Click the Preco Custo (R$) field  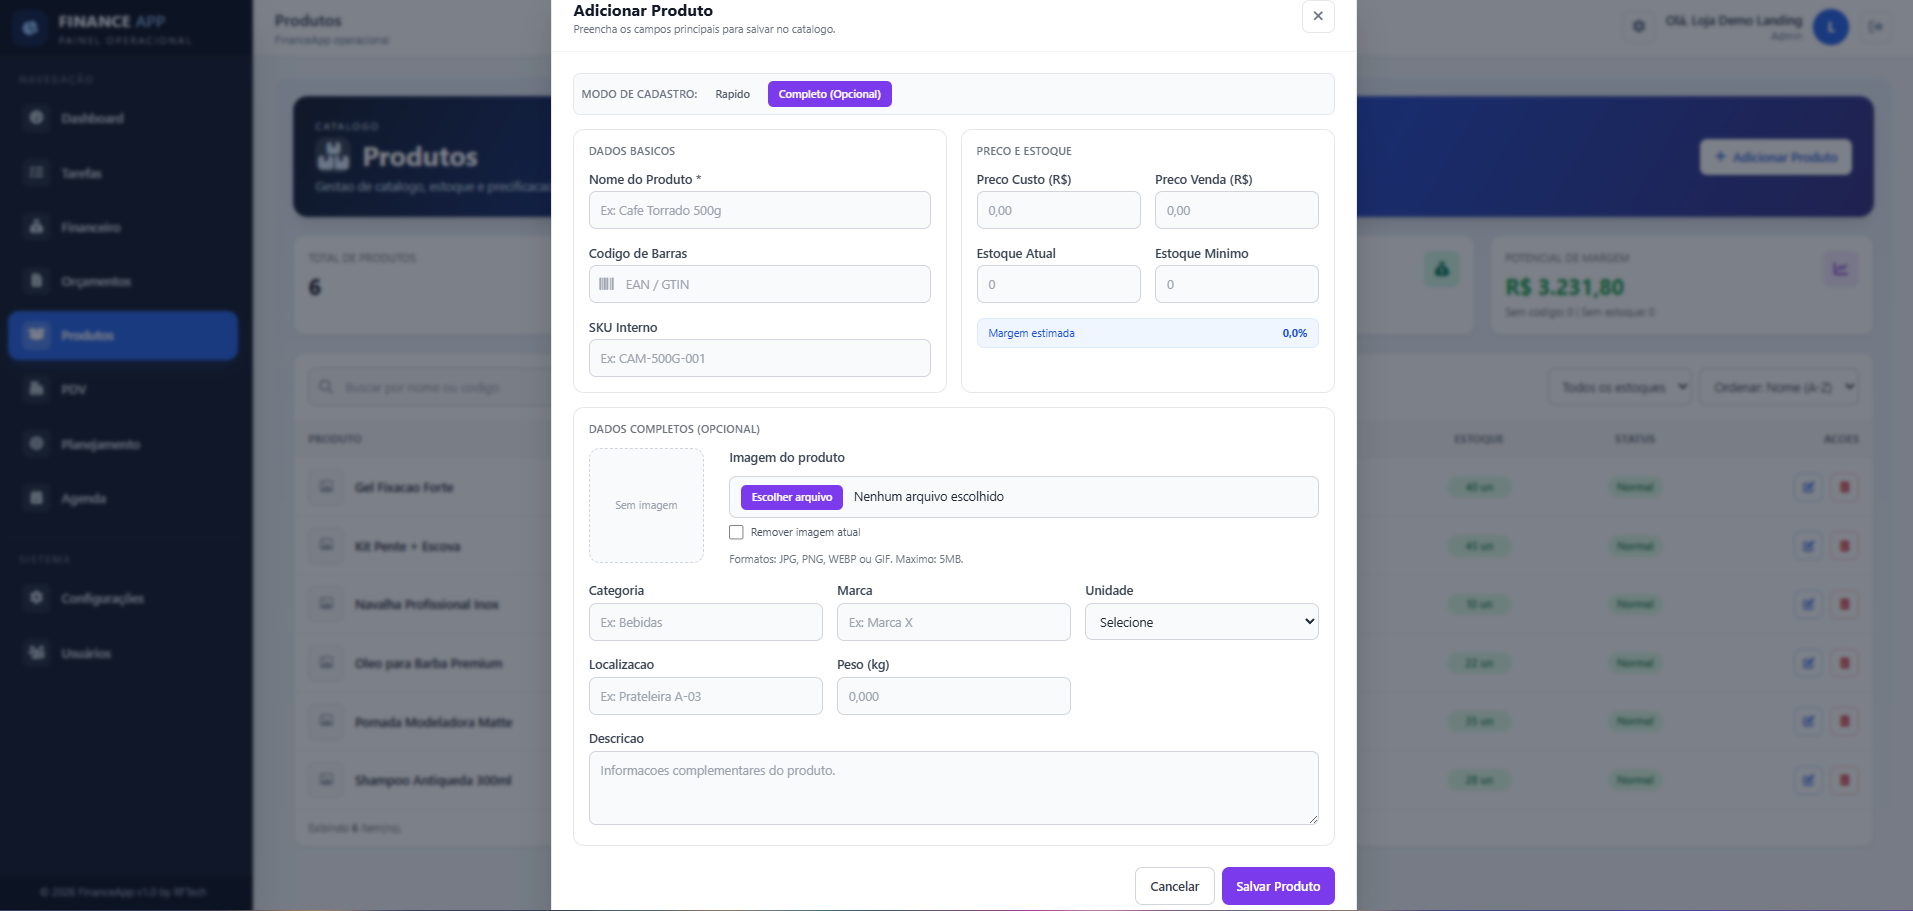pyautogui.click(x=1058, y=210)
